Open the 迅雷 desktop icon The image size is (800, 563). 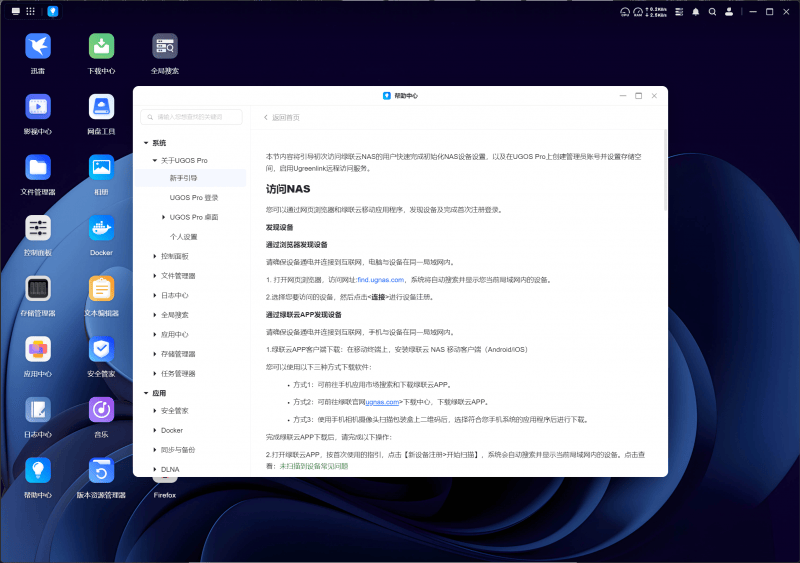(x=38, y=46)
